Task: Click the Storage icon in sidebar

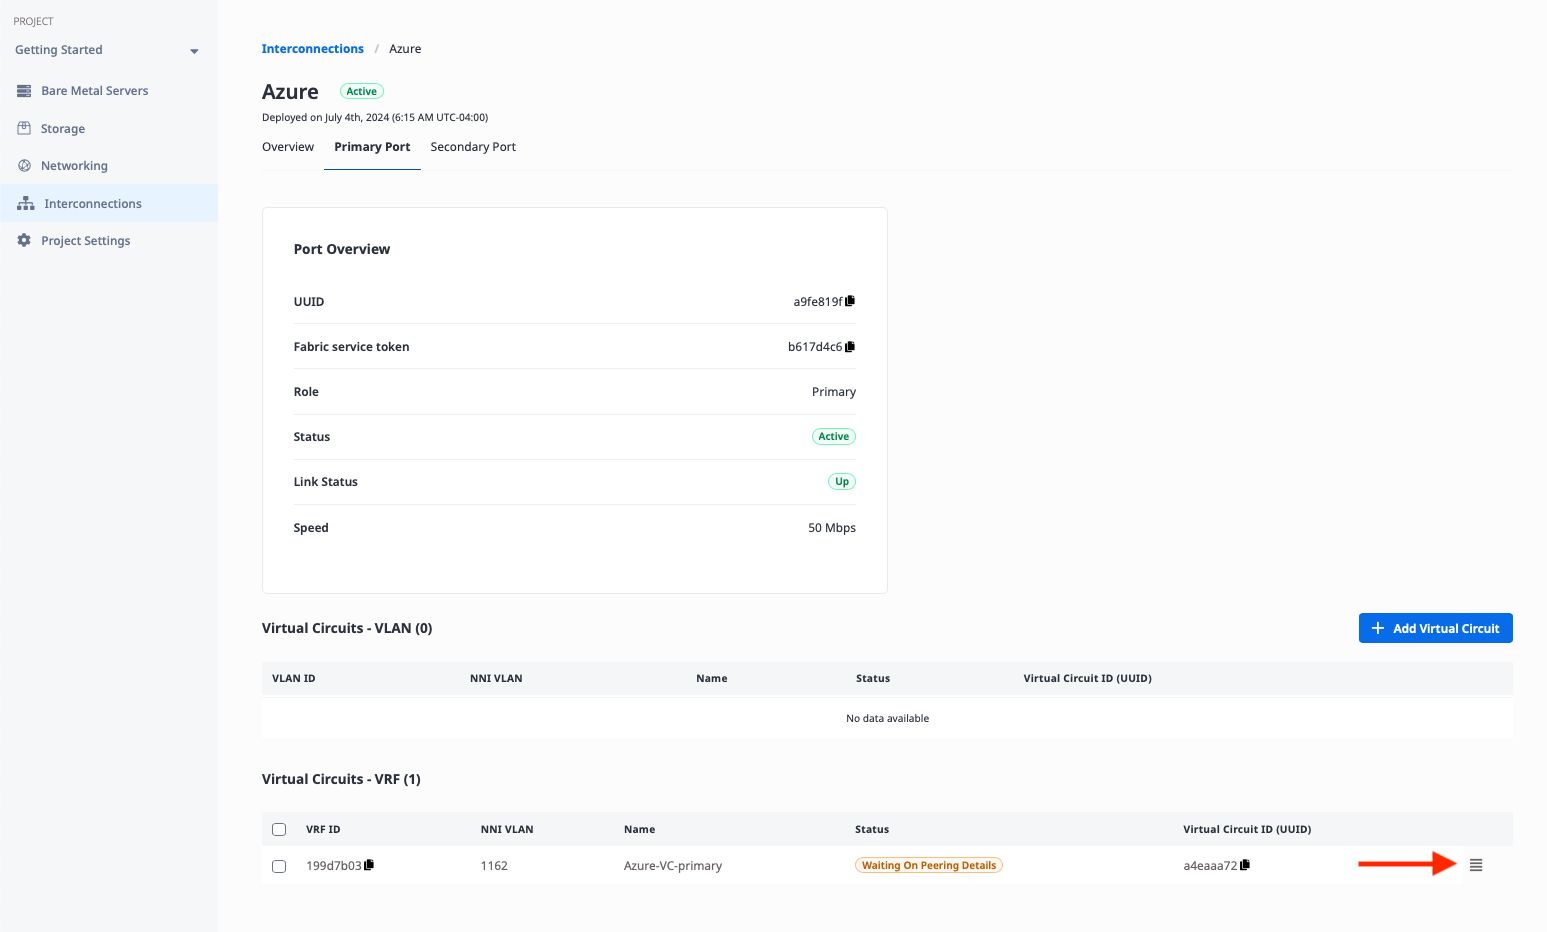Action: [x=24, y=128]
